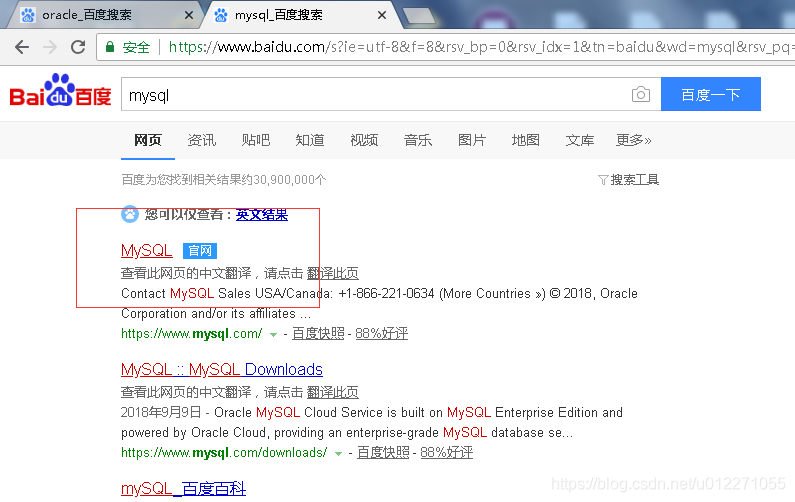Click the 英文结果 link

(x=262, y=214)
